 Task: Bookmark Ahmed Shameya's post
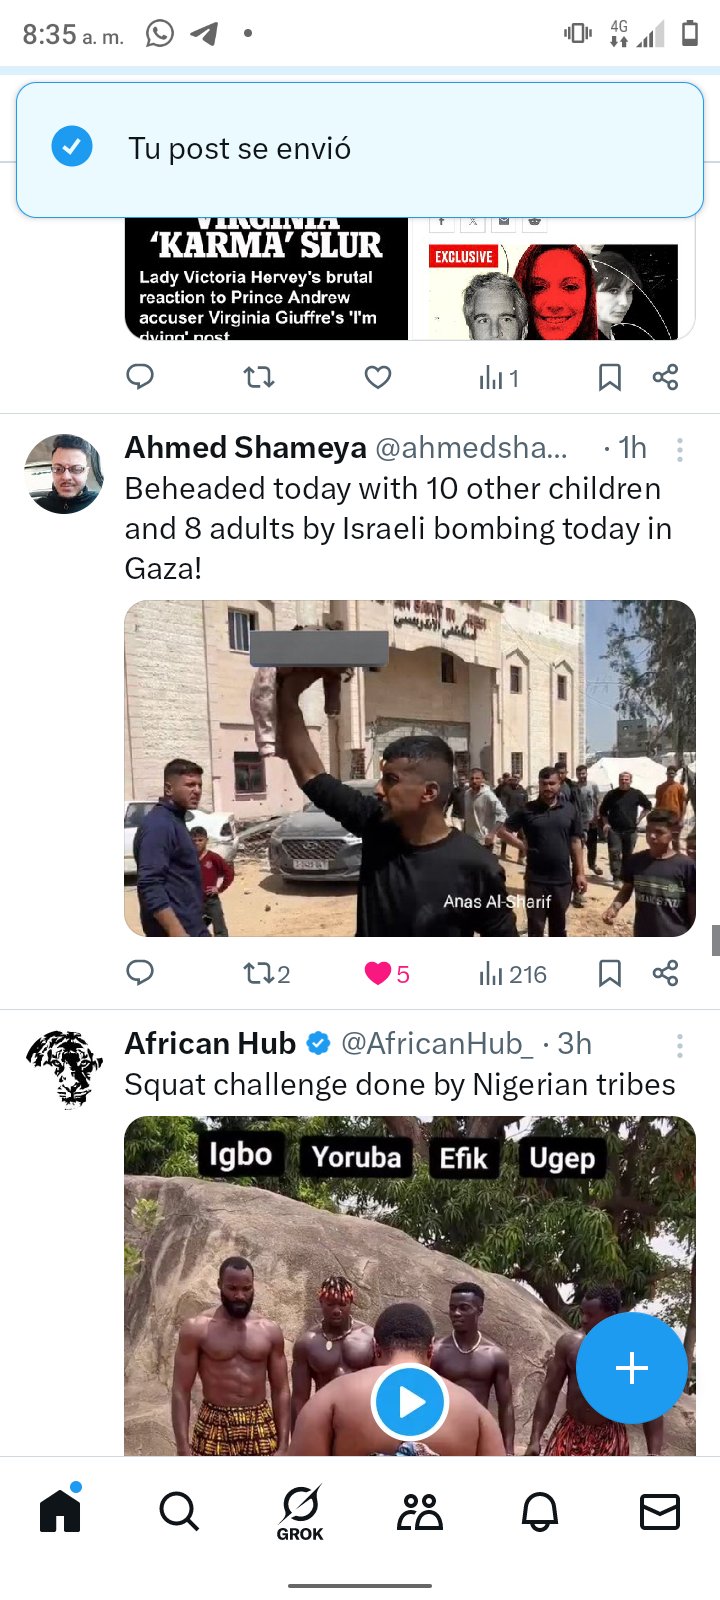(x=609, y=973)
